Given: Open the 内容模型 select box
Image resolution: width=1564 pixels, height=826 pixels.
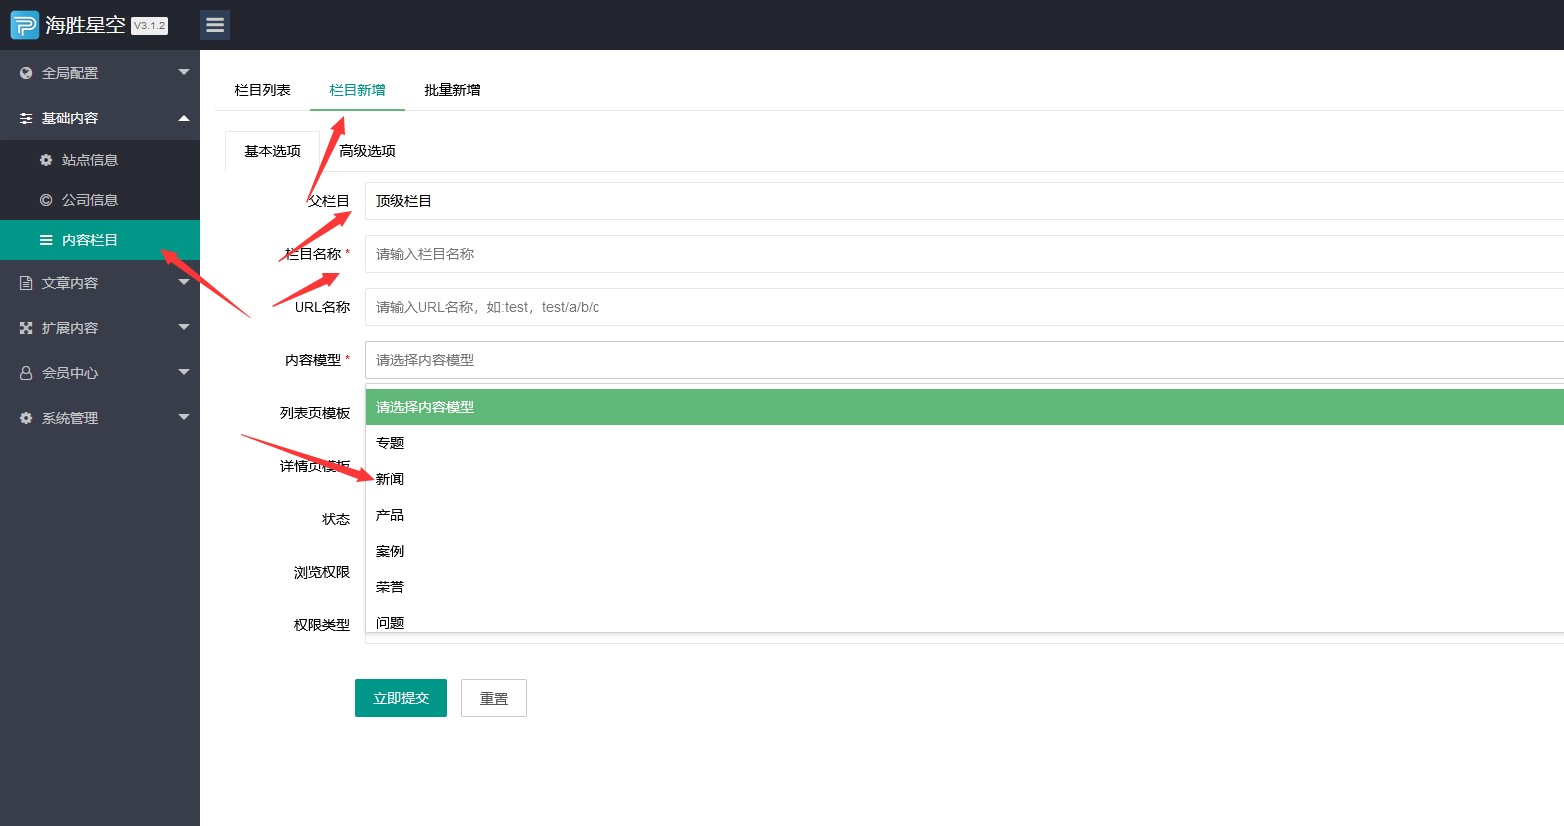Looking at the screenshot, I should pyautogui.click(x=964, y=360).
